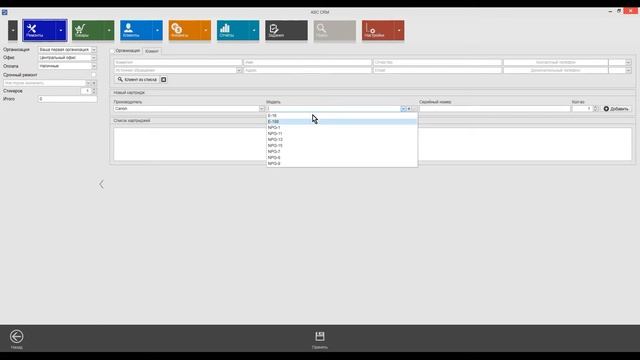Screen dimensions: 640x360
Task: Select NPG-7 in the model list
Action: tap(342, 151)
